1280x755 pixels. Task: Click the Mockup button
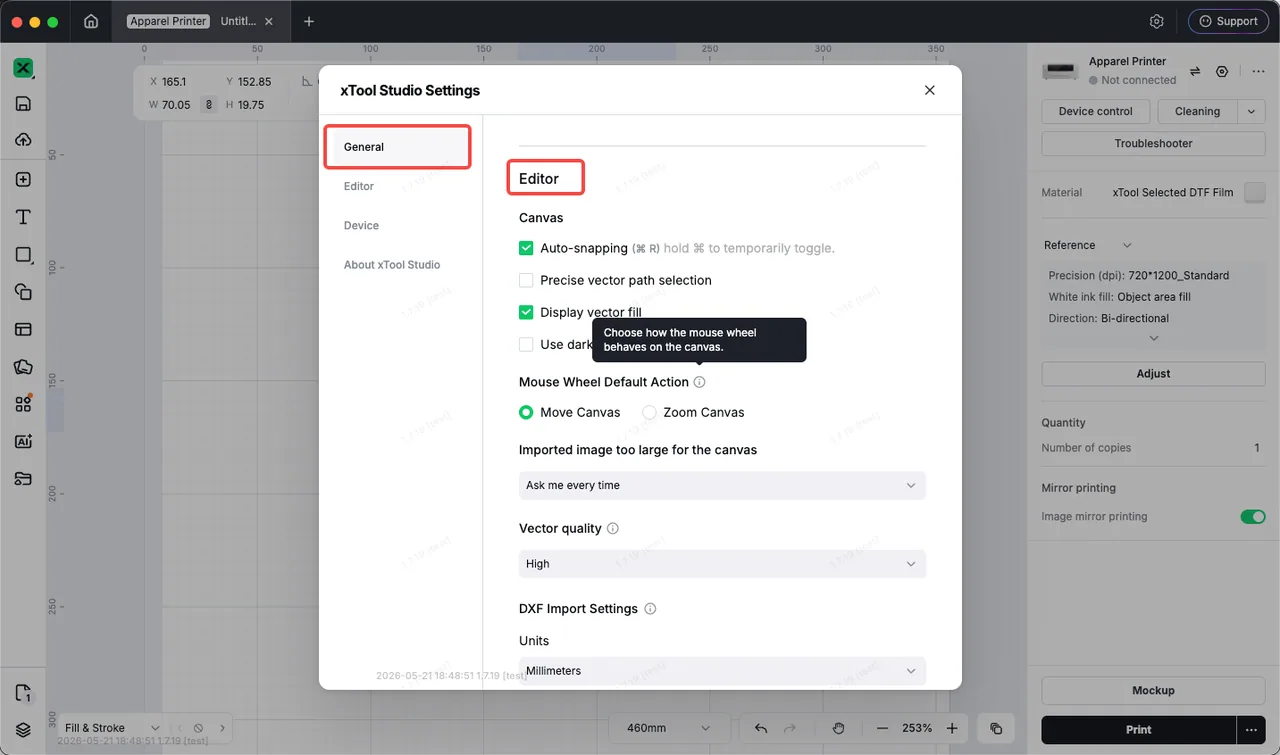coord(1153,691)
